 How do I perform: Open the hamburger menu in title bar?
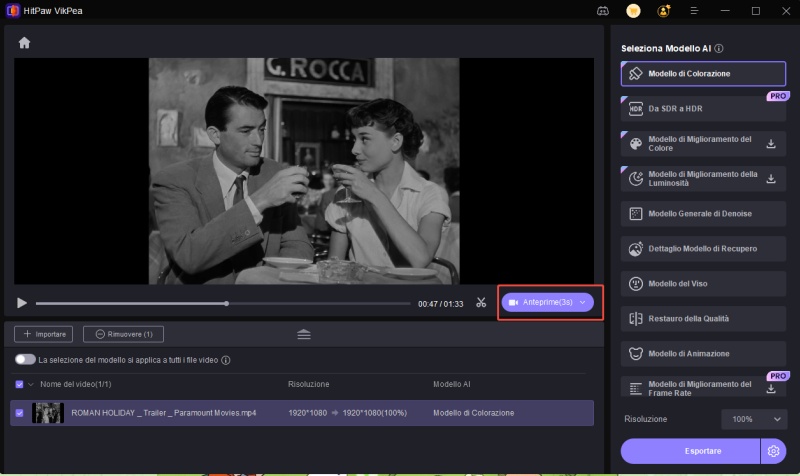[x=694, y=11]
